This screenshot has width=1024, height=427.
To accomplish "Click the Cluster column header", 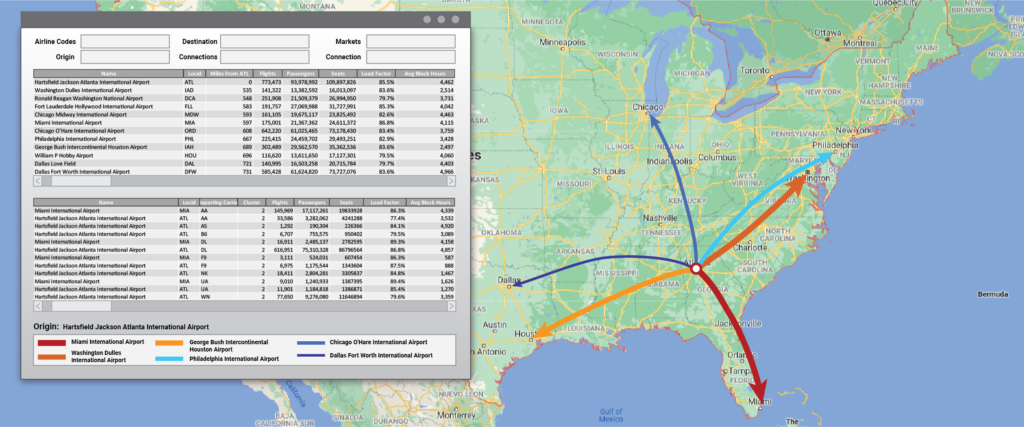I will coord(249,202).
